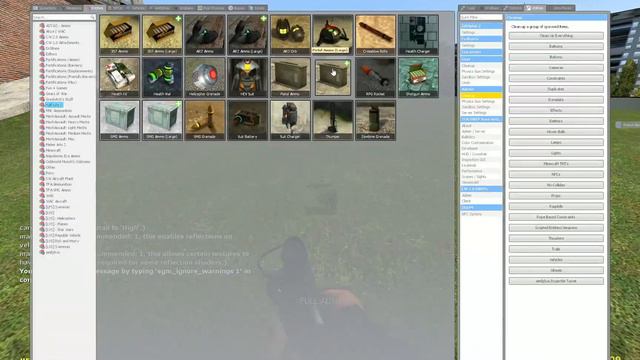Spawn the Suit Charger entity
640x360 pixels.
290,120
